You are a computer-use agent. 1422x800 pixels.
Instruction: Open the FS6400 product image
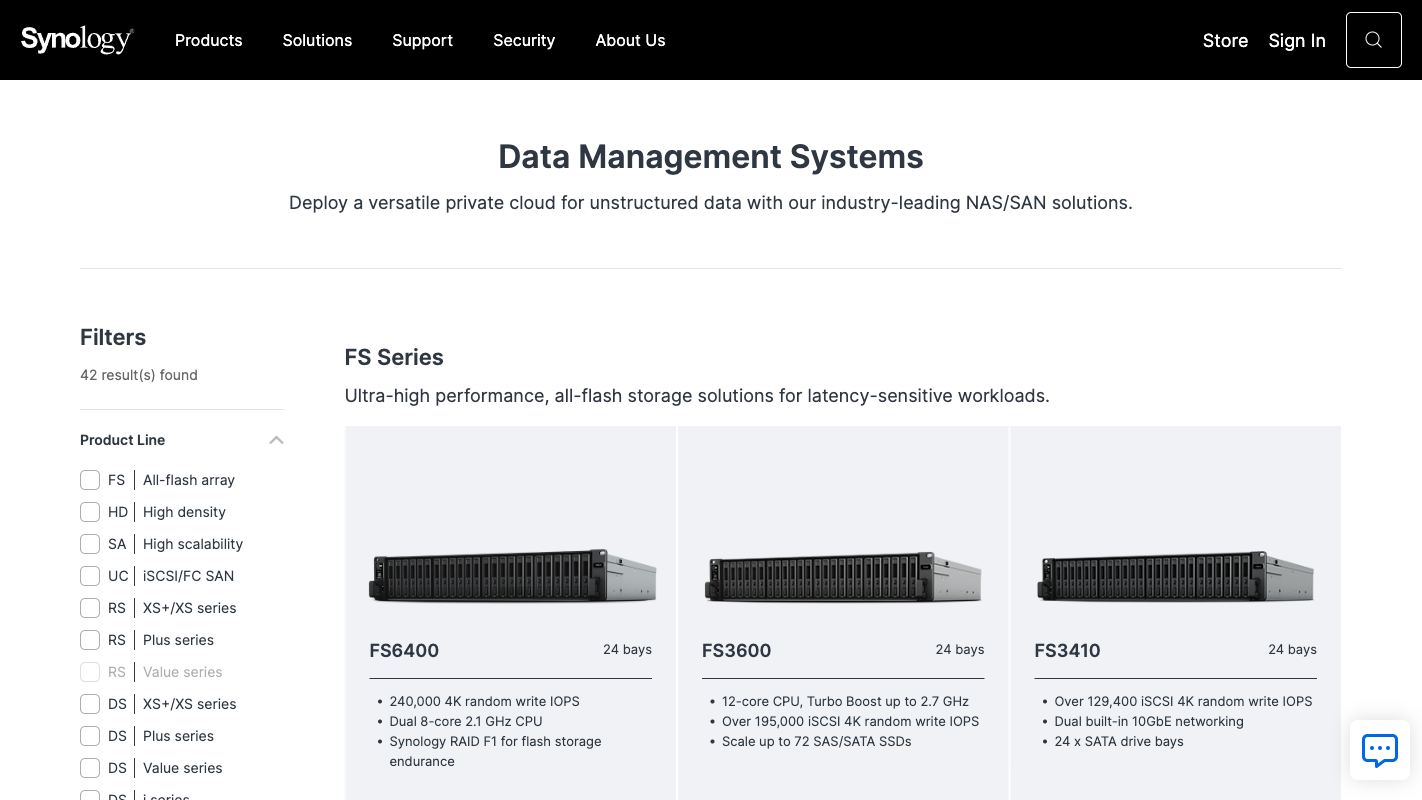(x=511, y=575)
